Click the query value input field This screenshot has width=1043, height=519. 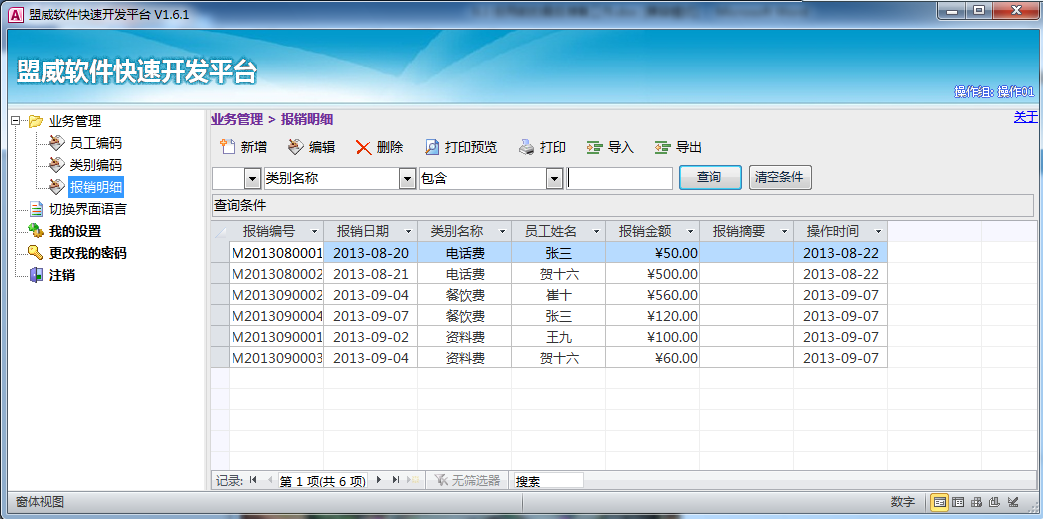coord(619,178)
